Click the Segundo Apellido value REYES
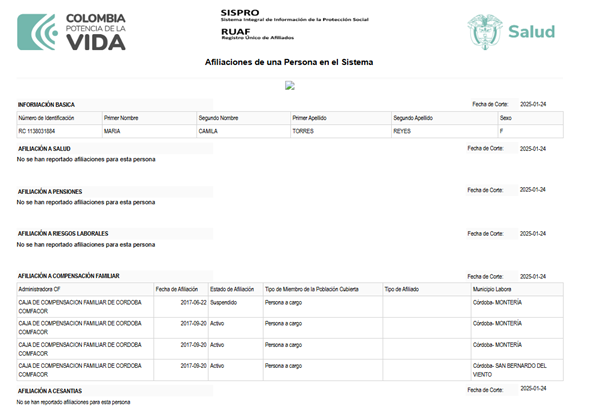 tap(402, 130)
